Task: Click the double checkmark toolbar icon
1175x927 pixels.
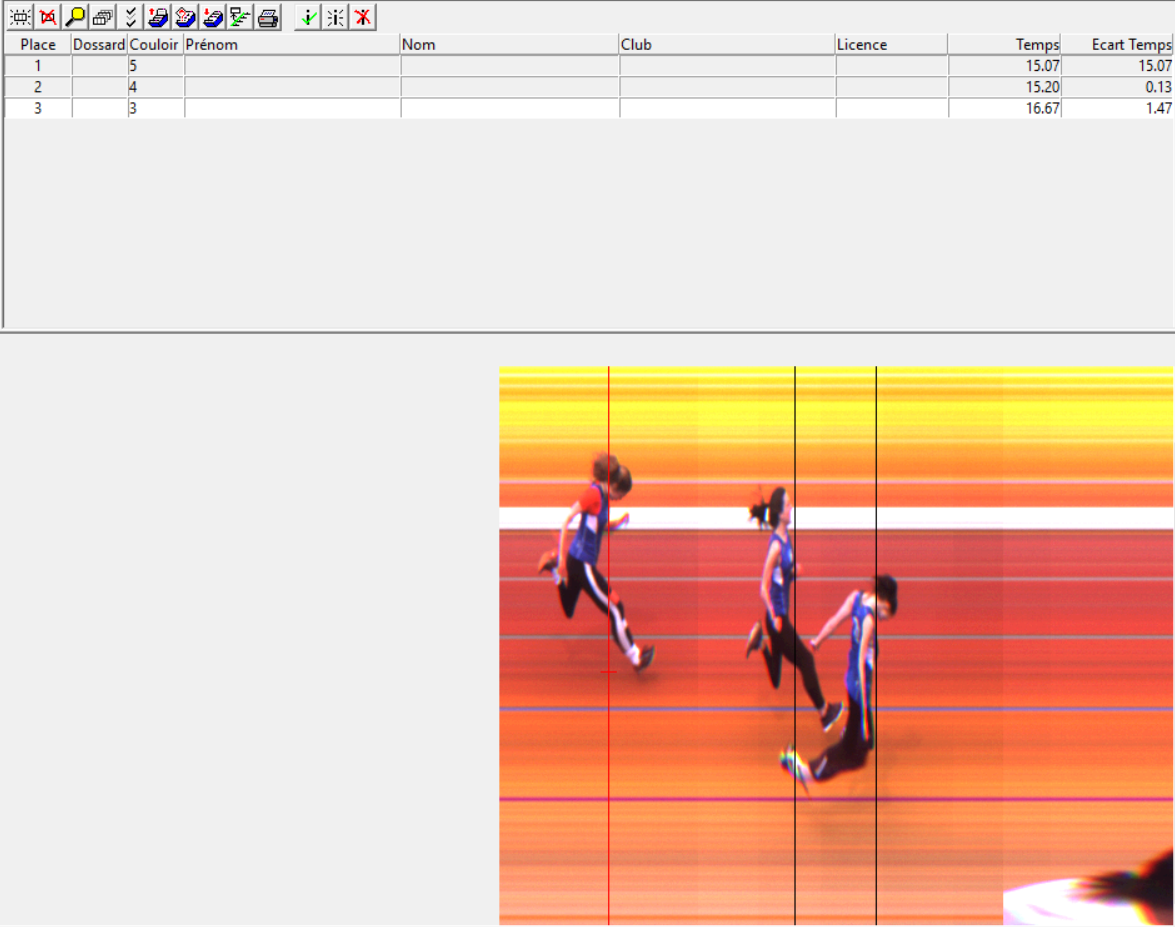Action: point(130,16)
